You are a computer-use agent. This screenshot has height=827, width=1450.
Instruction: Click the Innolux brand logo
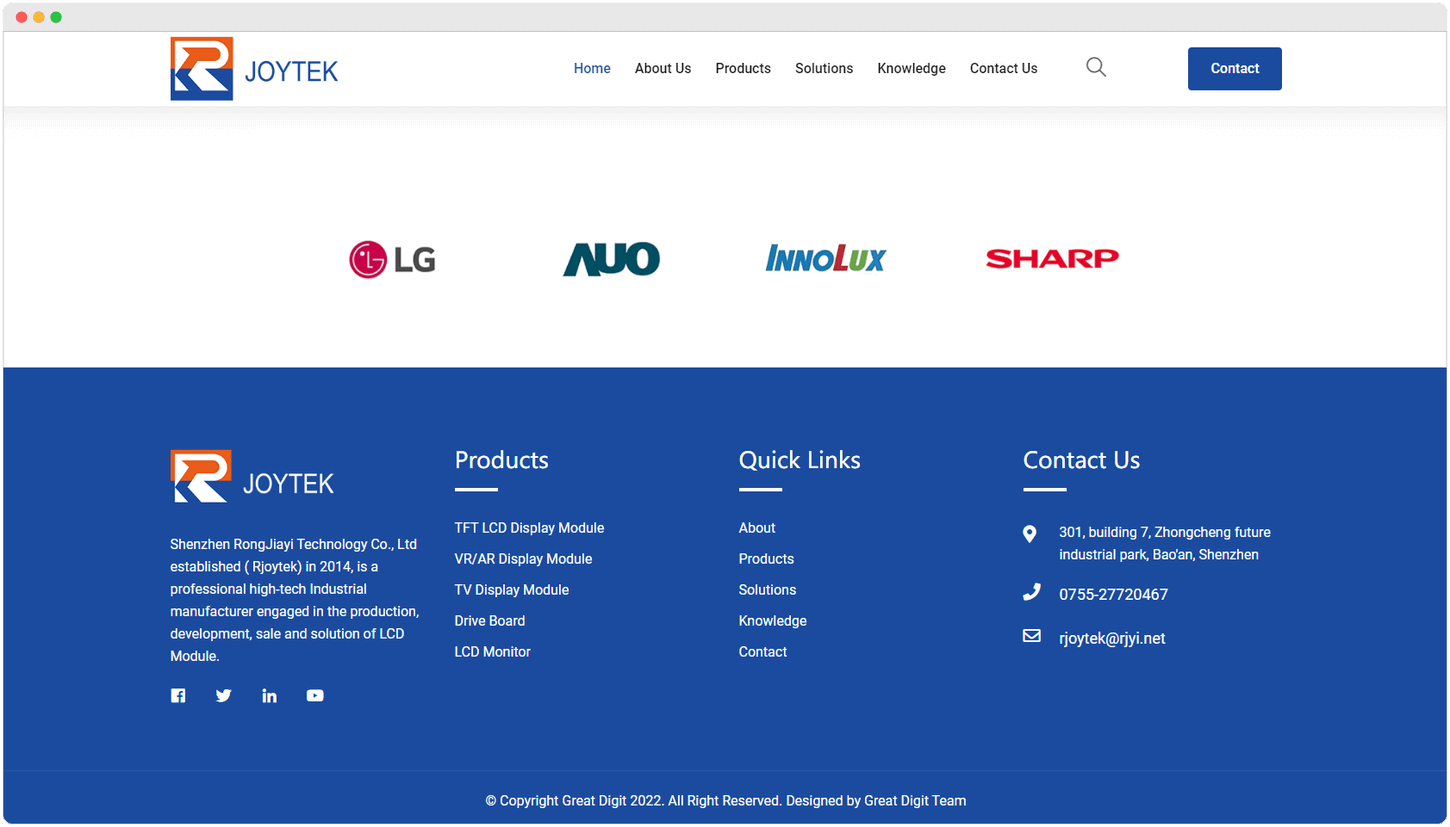point(826,259)
